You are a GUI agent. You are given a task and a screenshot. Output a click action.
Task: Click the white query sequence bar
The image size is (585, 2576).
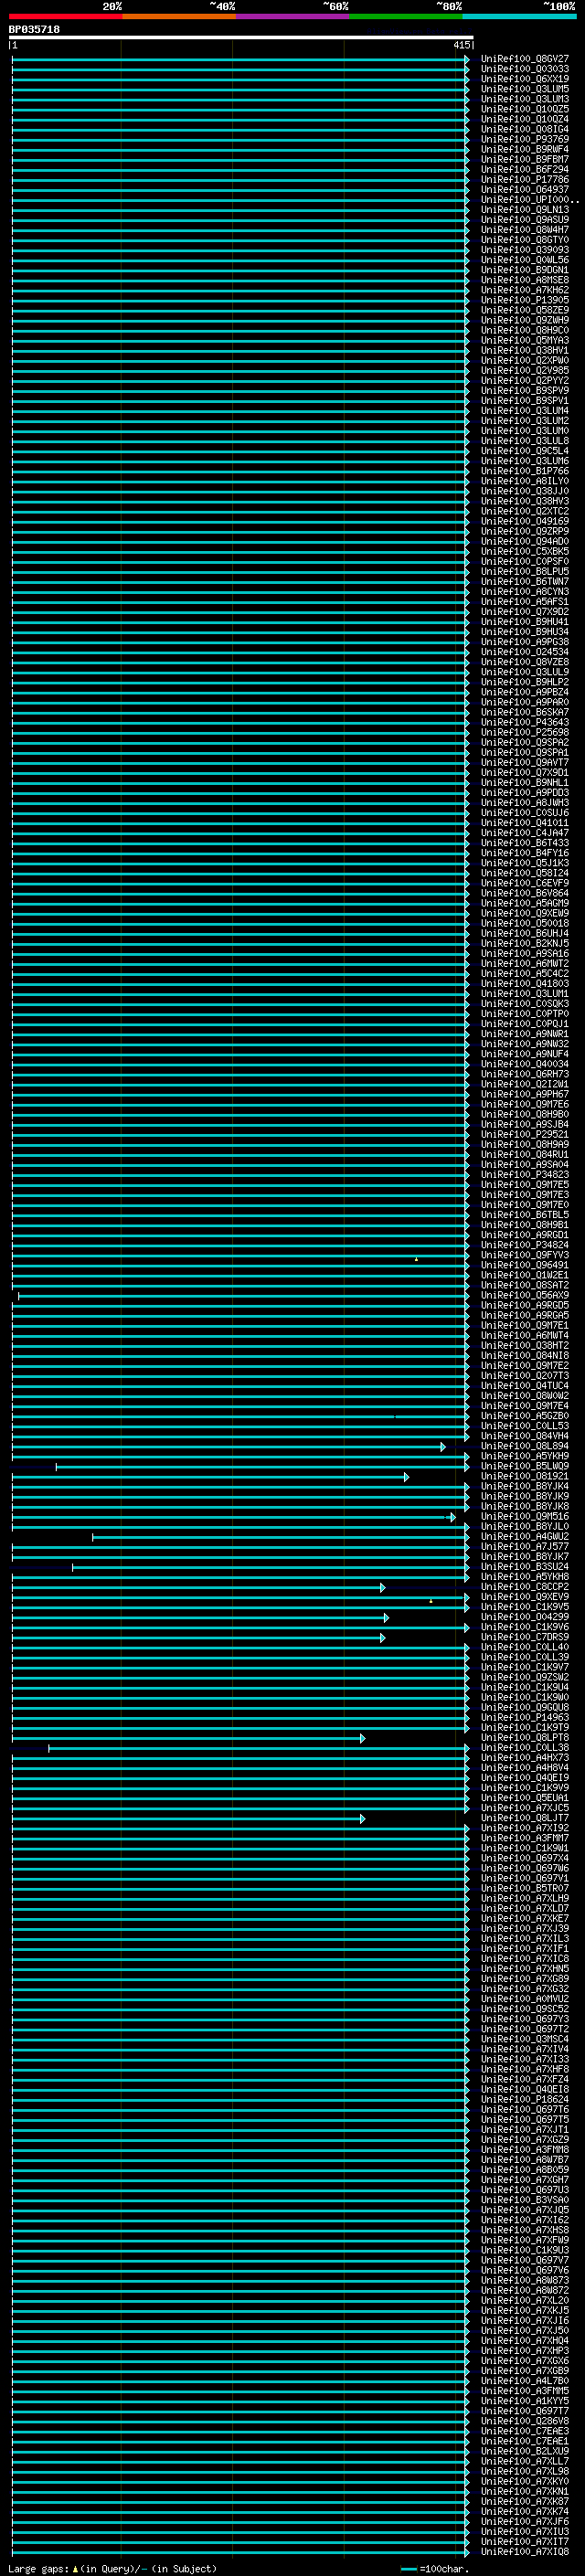pyautogui.click(x=241, y=38)
